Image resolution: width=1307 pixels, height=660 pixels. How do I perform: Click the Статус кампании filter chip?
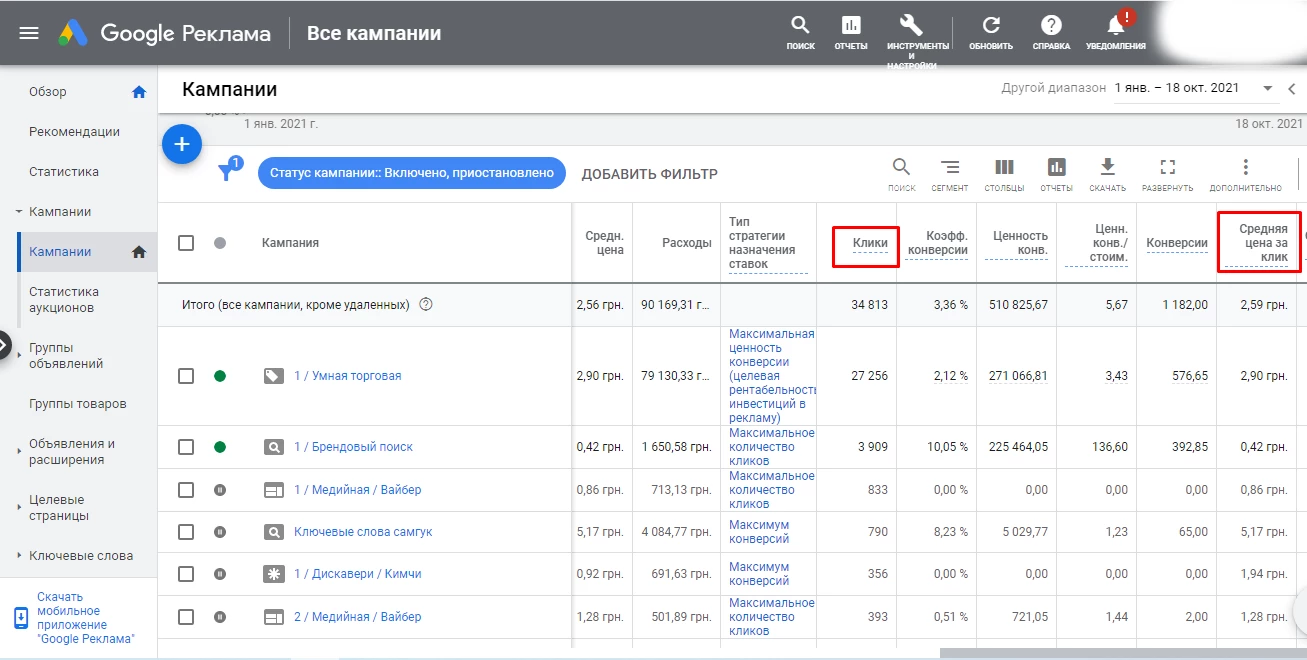click(x=412, y=173)
